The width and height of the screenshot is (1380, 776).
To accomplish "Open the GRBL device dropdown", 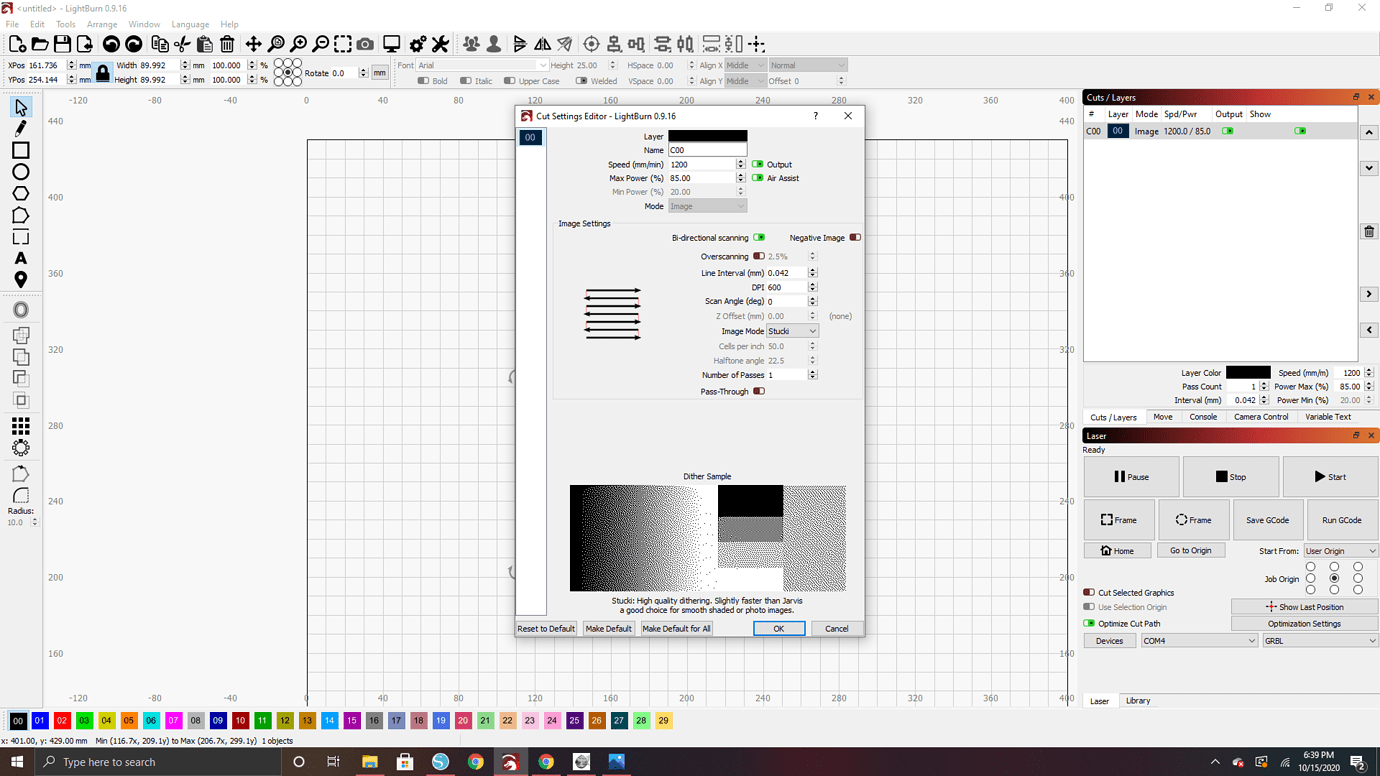I will [x=1320, y=641].
